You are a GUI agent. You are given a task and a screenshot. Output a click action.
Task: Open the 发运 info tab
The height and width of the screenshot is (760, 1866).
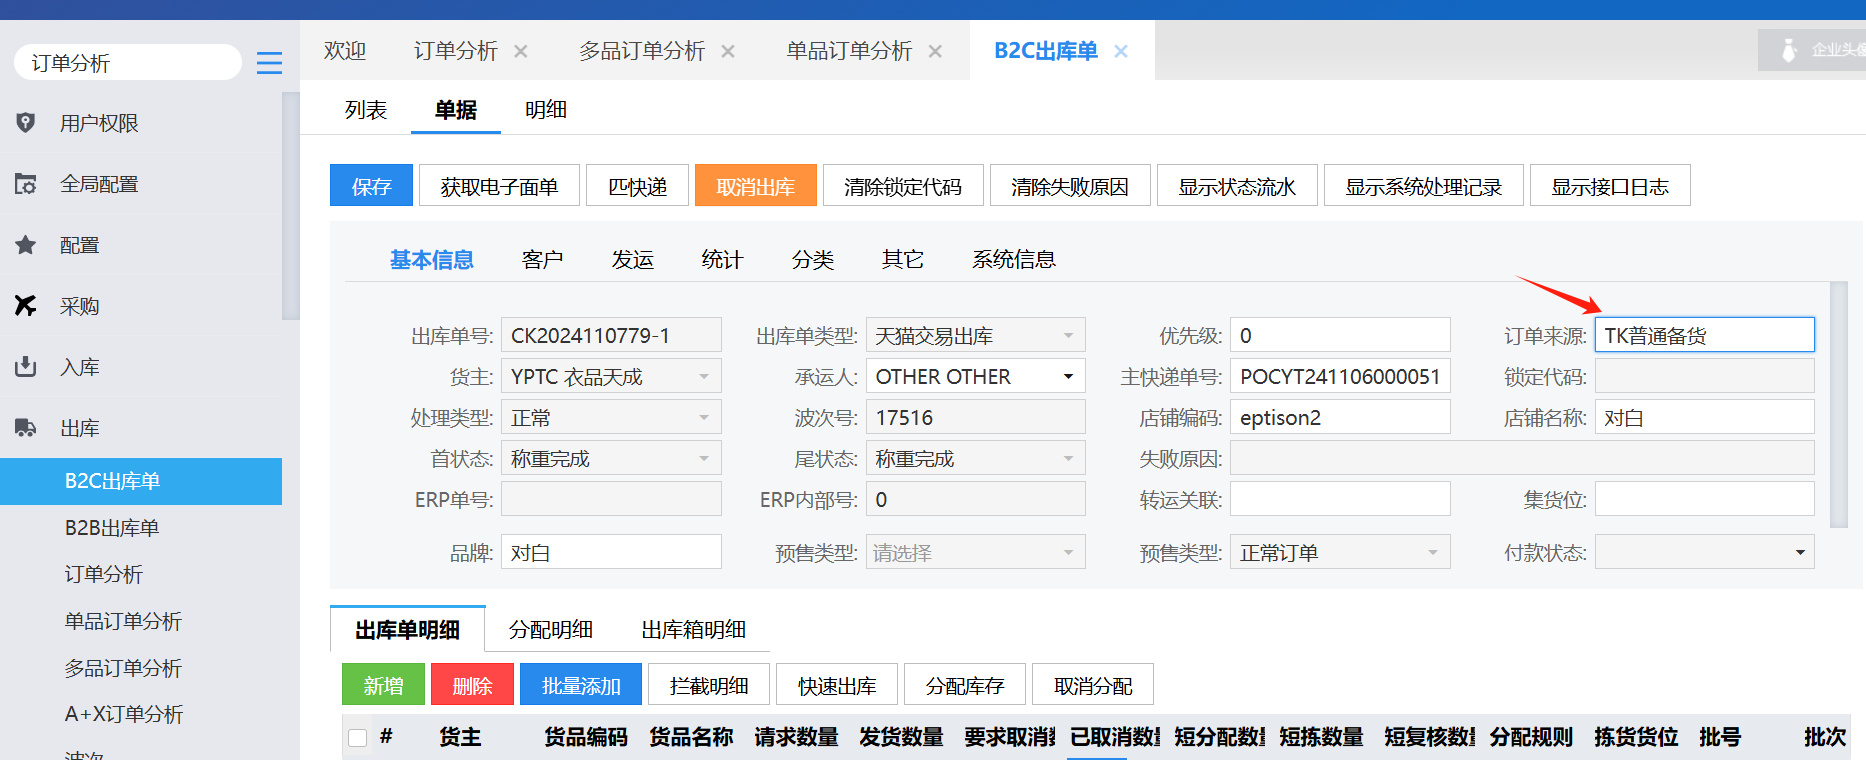pyautogui.click(x=632, y=260)
